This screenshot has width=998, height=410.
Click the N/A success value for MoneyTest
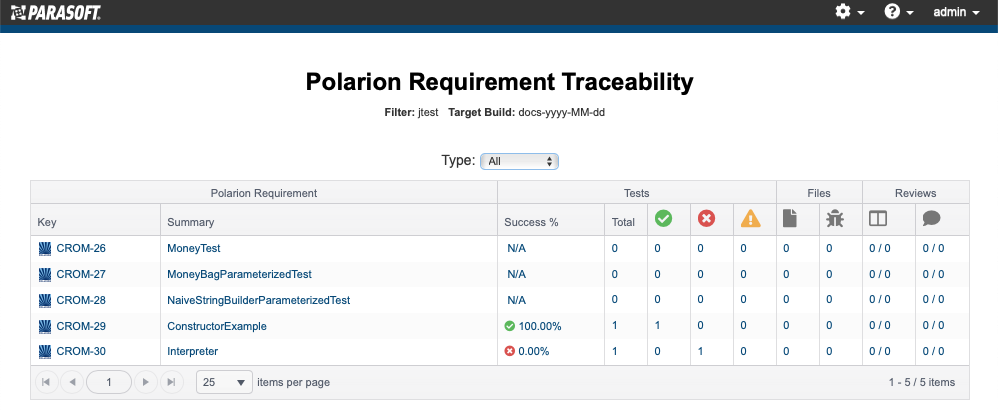[516, 248]
